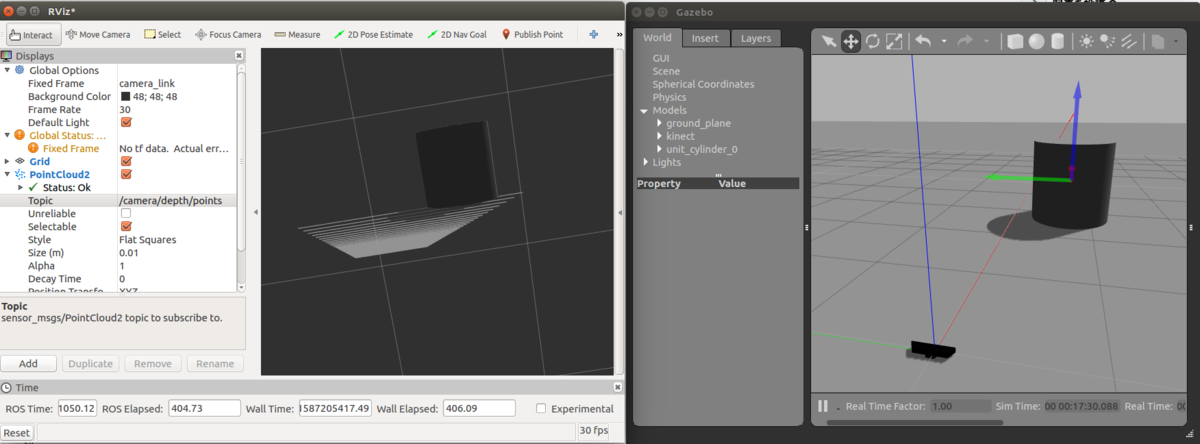Select Gazebo's scale mode tool
The width and height of the screenshot is (1200, 444).
tap(894, 41)
